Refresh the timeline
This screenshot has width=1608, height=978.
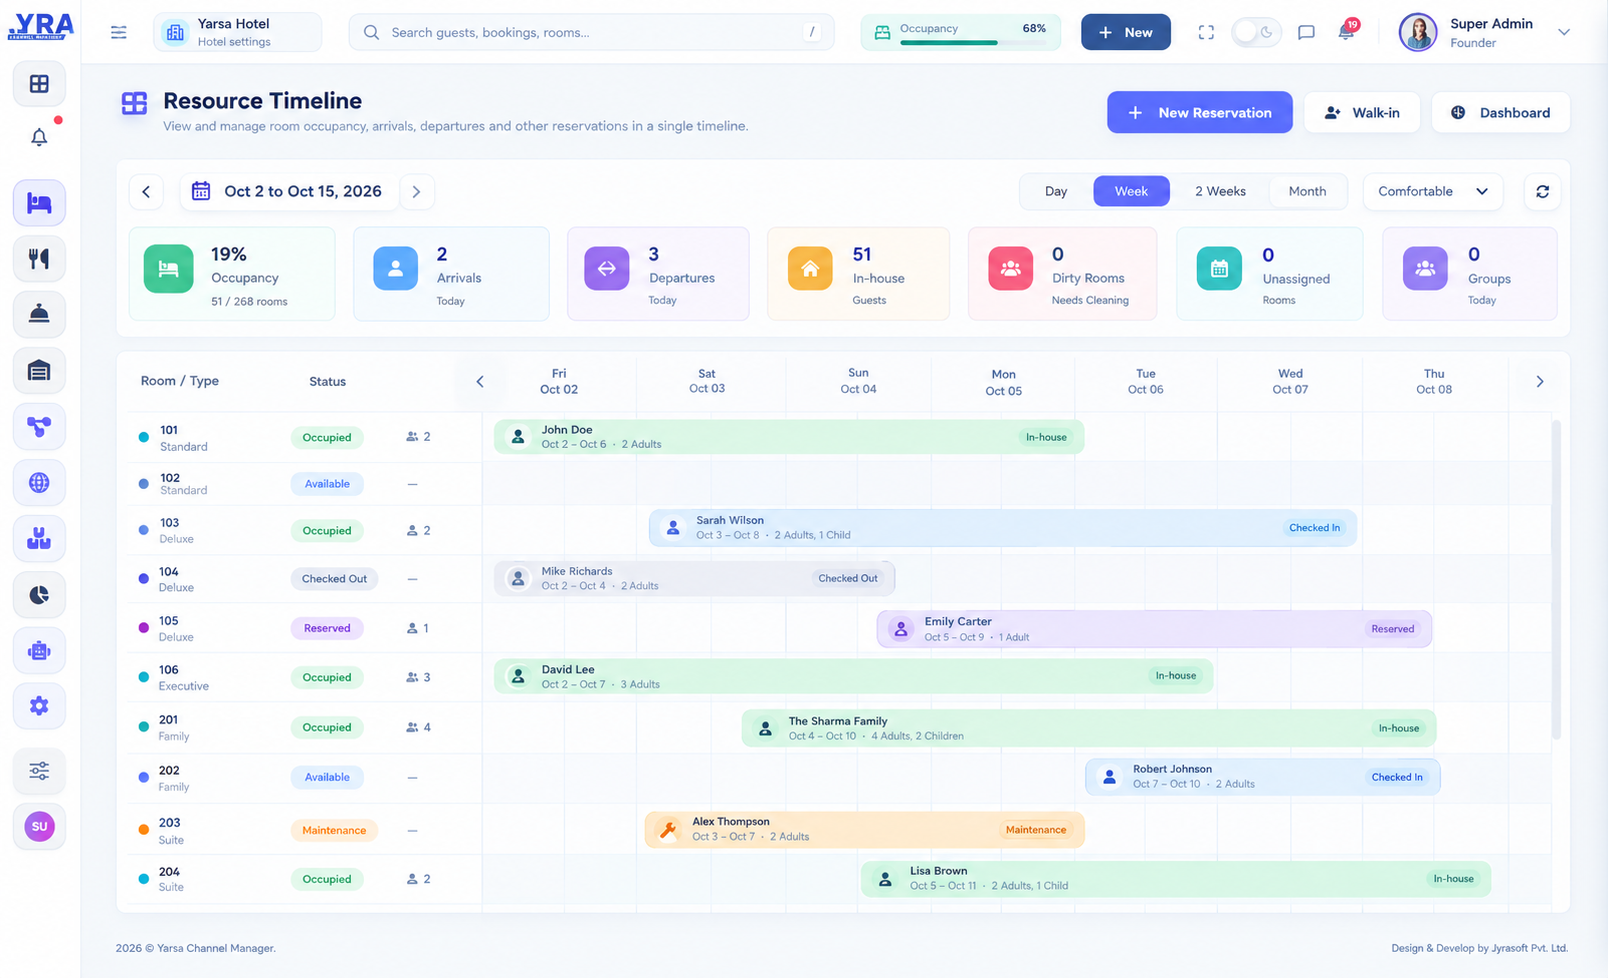point(1542,191)
